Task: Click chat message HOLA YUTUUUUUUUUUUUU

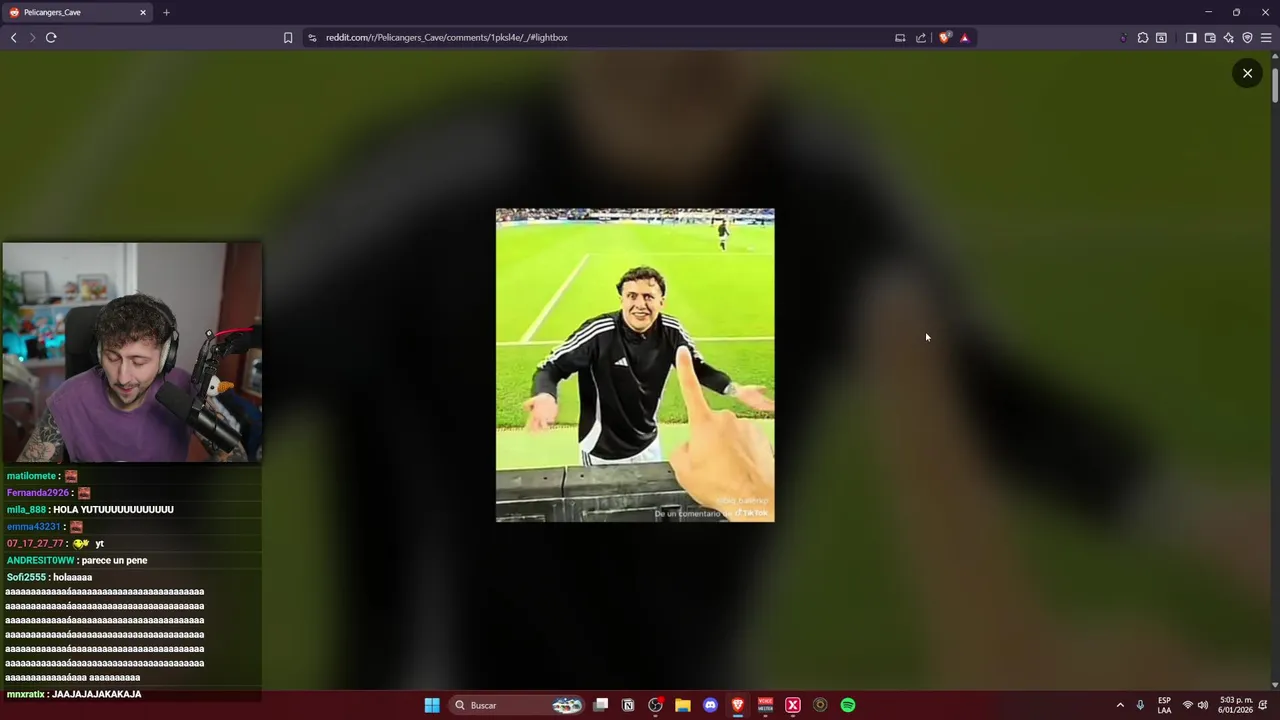Action: point(113,510)
